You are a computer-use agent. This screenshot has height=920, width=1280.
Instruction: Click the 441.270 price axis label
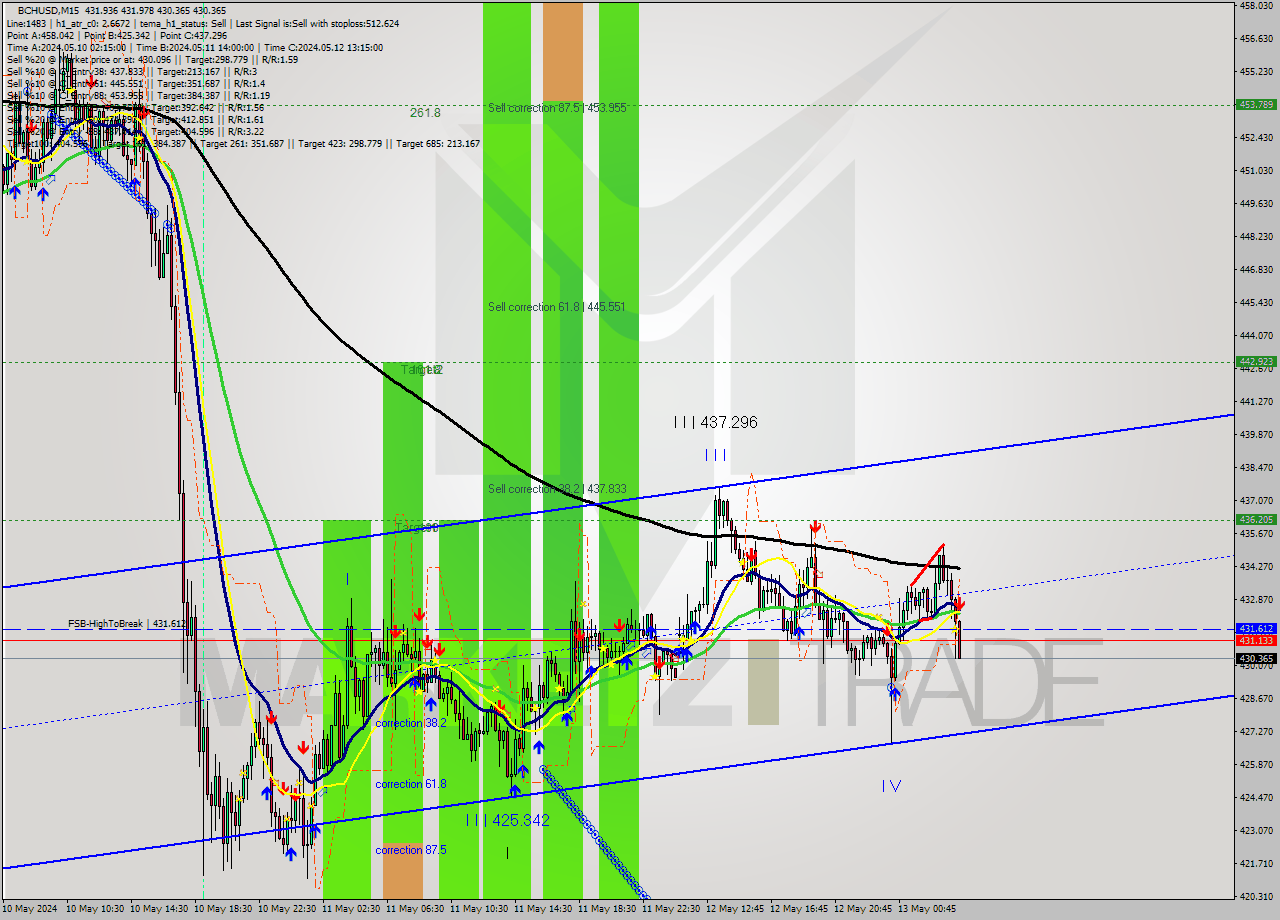[1256, 402]
